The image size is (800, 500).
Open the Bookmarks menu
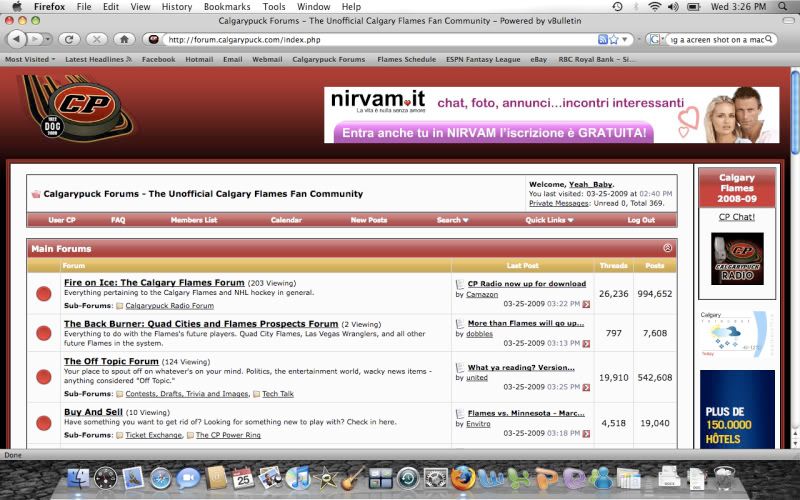click(x=227, y=7)
